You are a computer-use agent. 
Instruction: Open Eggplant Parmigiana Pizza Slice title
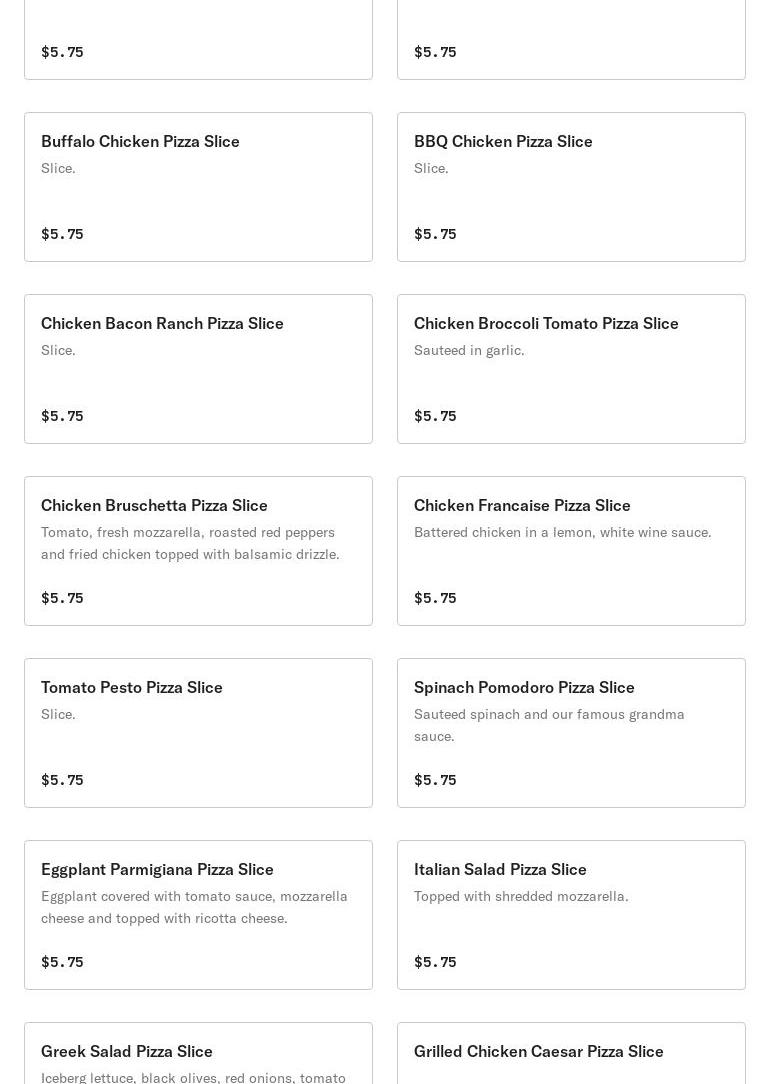(x=157, y=869)
